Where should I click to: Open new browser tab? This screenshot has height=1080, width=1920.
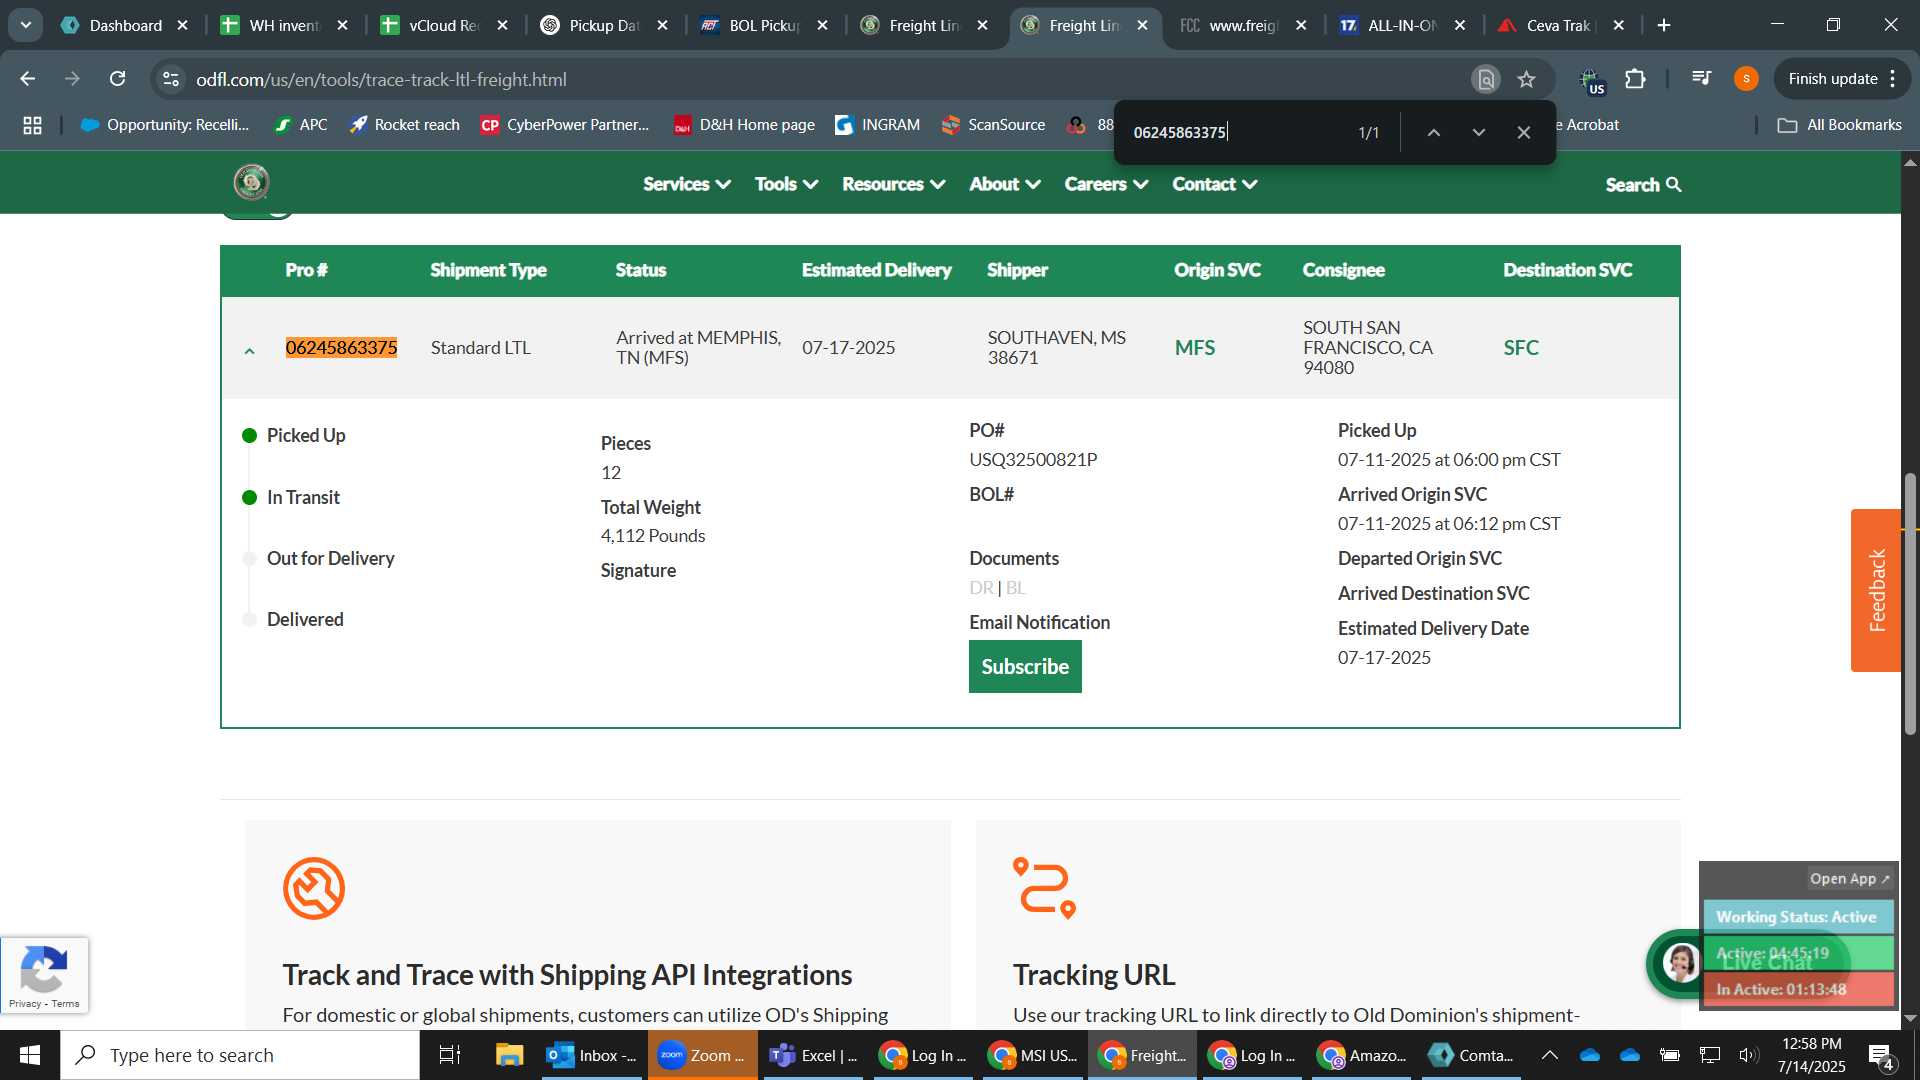1664,25
